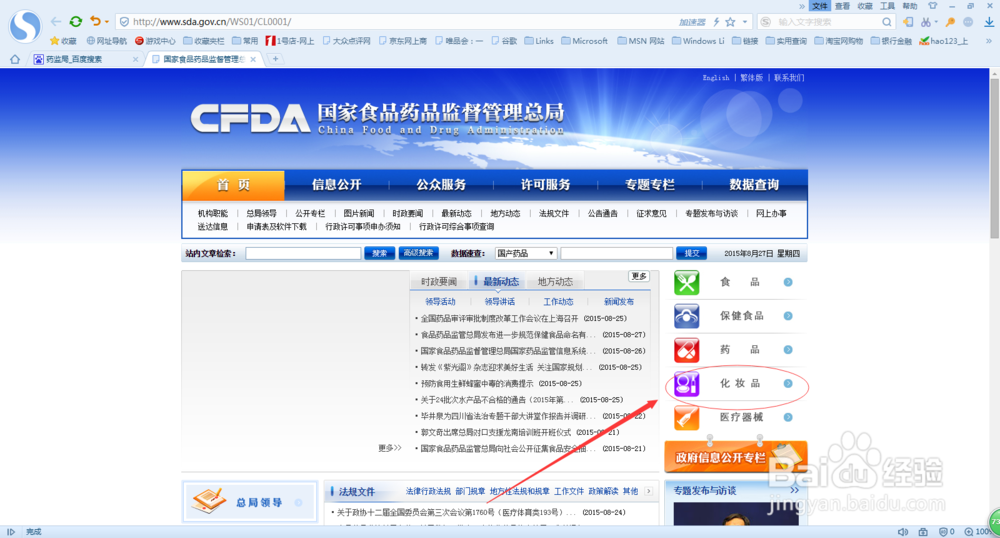The height and width of the screenshot is (538, 1000).
Task: Click the orange undo restore-page icon
Action: (95, 21)
